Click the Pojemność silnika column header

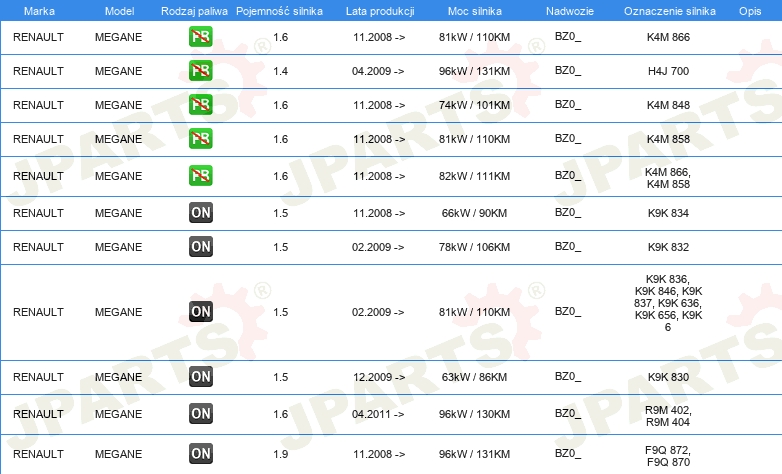(x=279, y=11)
